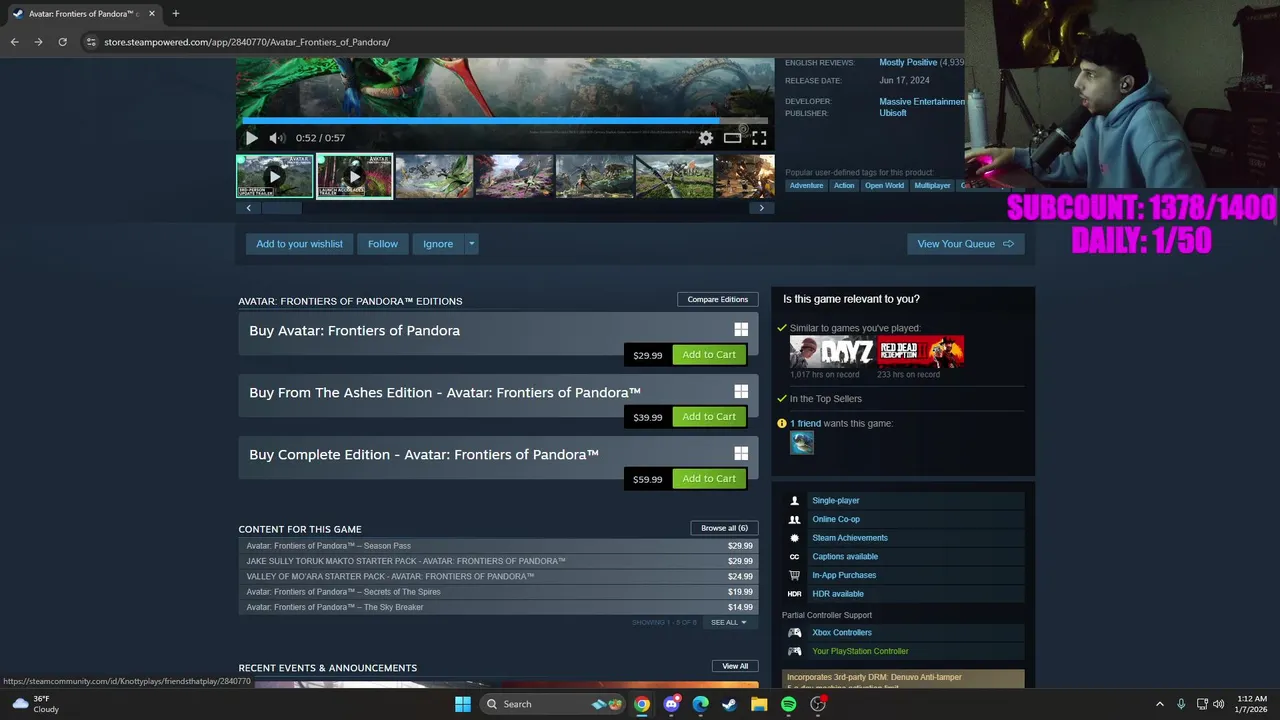This screenshot has height=720, width=1280.
Task: Open View Your Queue
Action: coord(965,244)
